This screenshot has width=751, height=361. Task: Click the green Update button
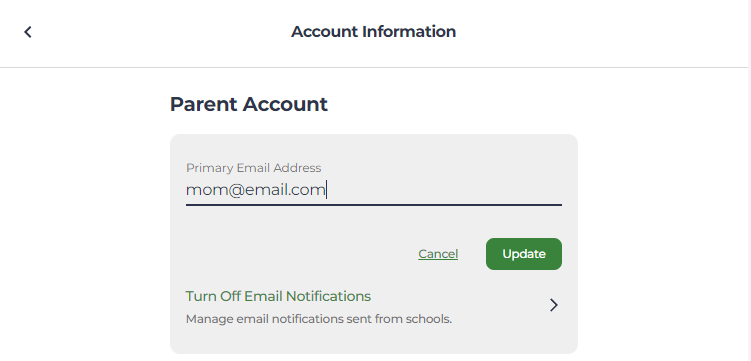(x=523, y=254)
